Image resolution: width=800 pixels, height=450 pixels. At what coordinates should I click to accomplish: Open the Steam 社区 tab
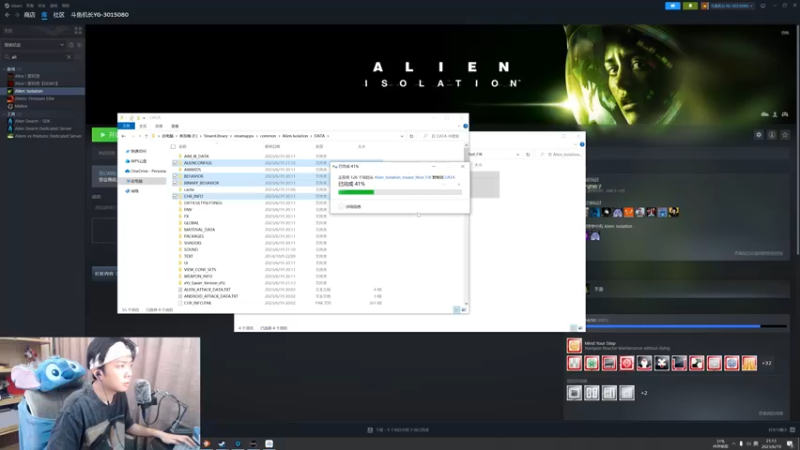59,15
